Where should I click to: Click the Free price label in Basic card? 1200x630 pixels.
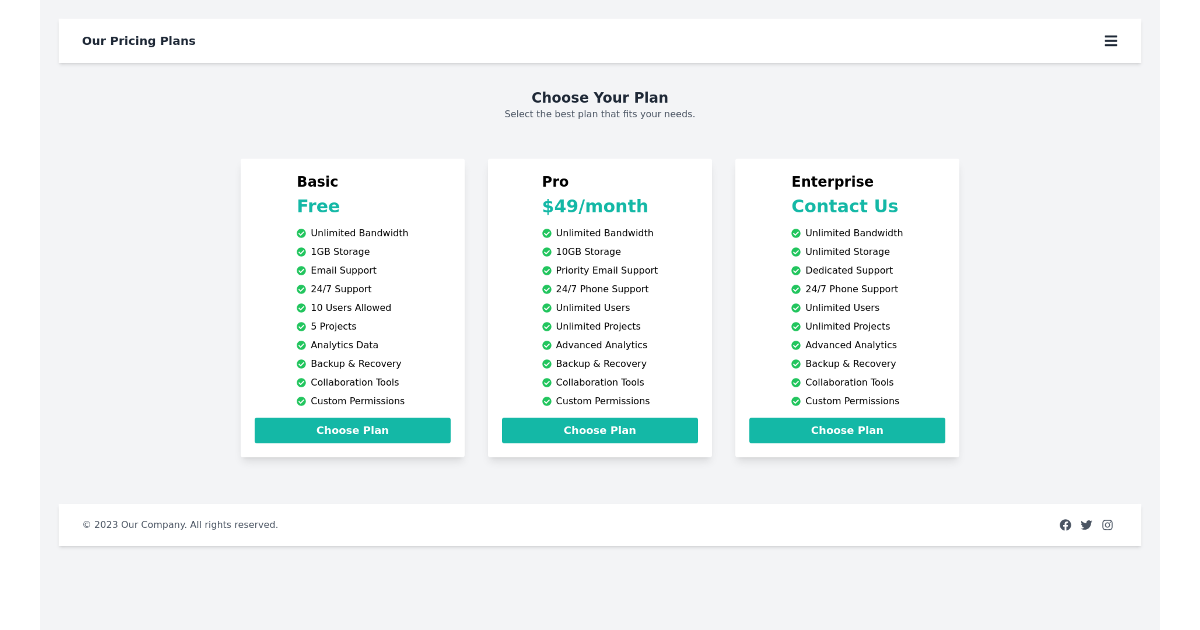318,206
